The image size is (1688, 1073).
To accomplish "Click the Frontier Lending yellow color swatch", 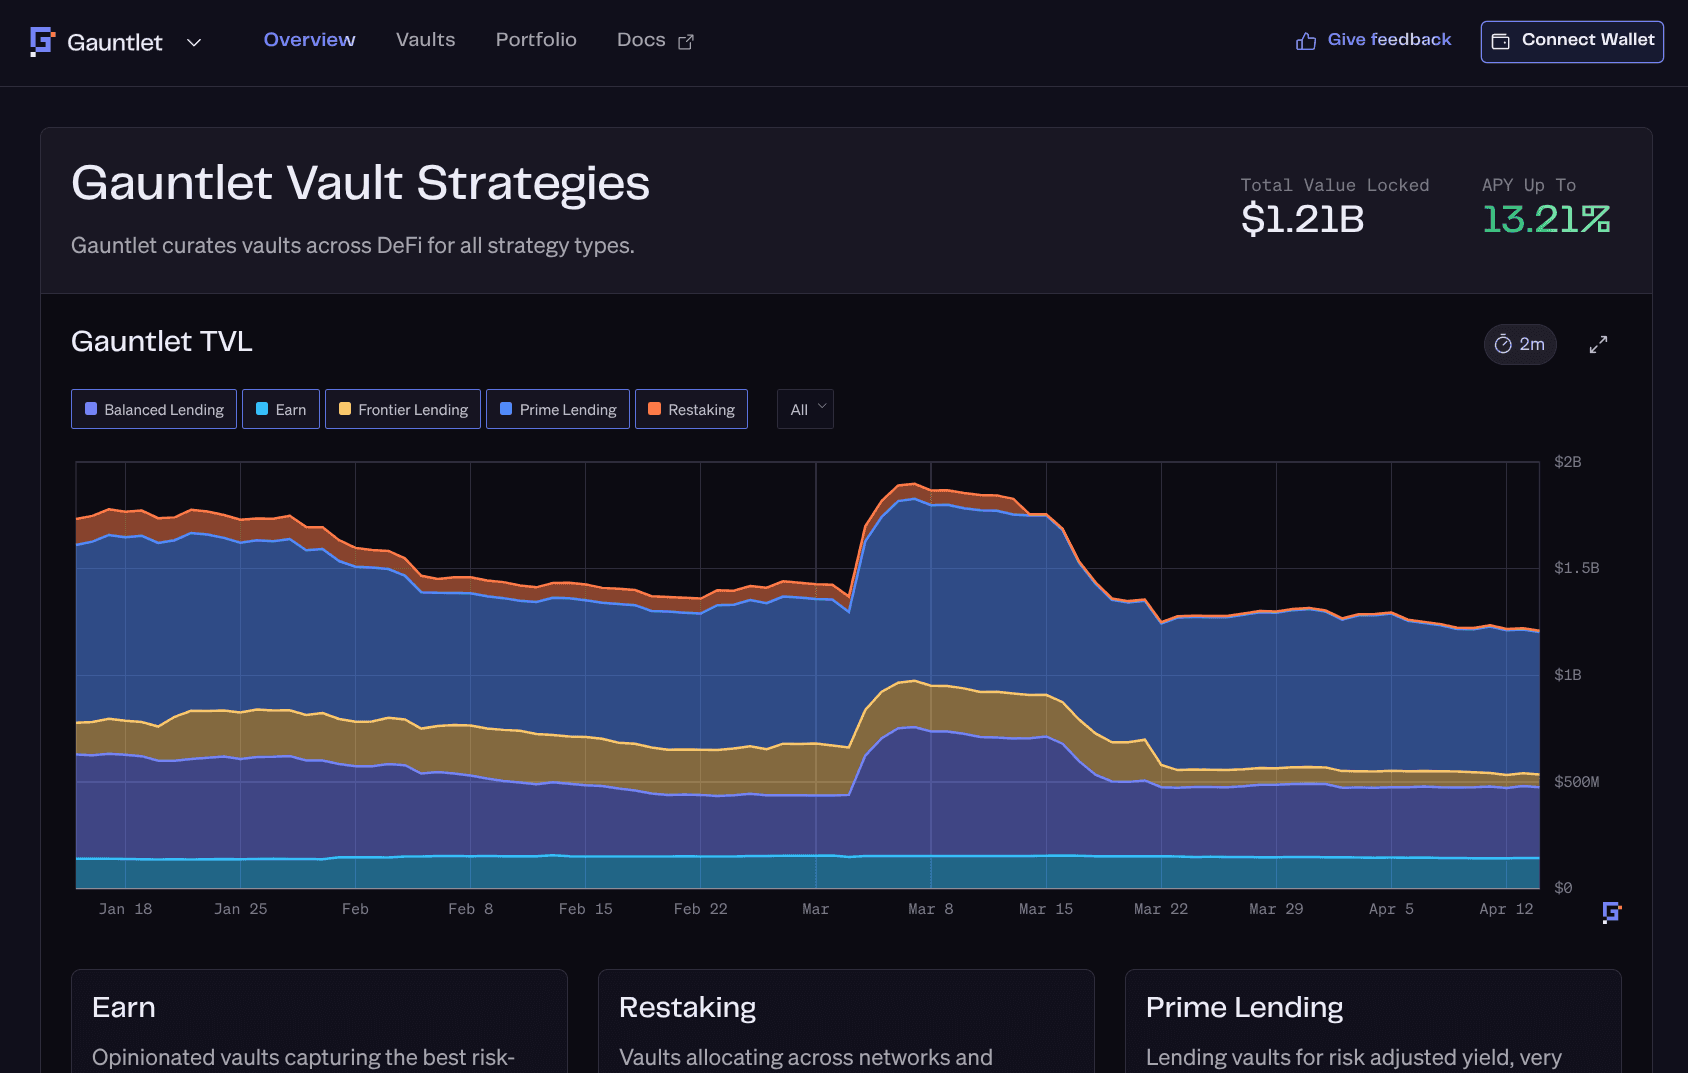I will coord(345,409).
